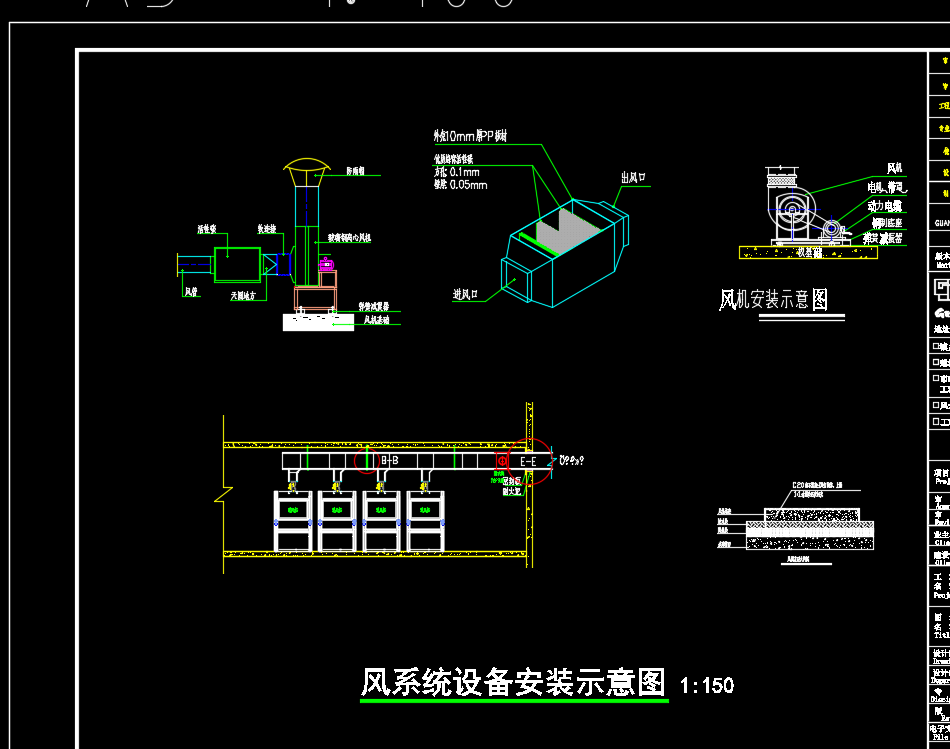Toggle the second checkbox in title block
Image resolution: width=950 pixels, height=749 pixels.
pos(936,362)
